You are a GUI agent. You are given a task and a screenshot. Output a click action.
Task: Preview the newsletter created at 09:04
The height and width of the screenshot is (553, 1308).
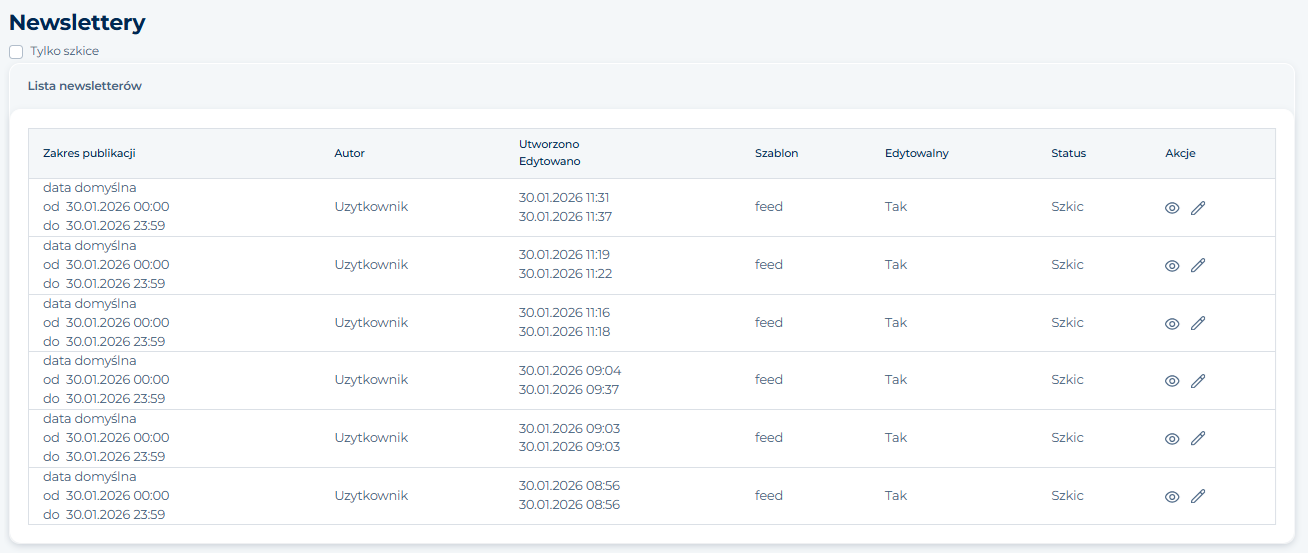point(1172,381)
